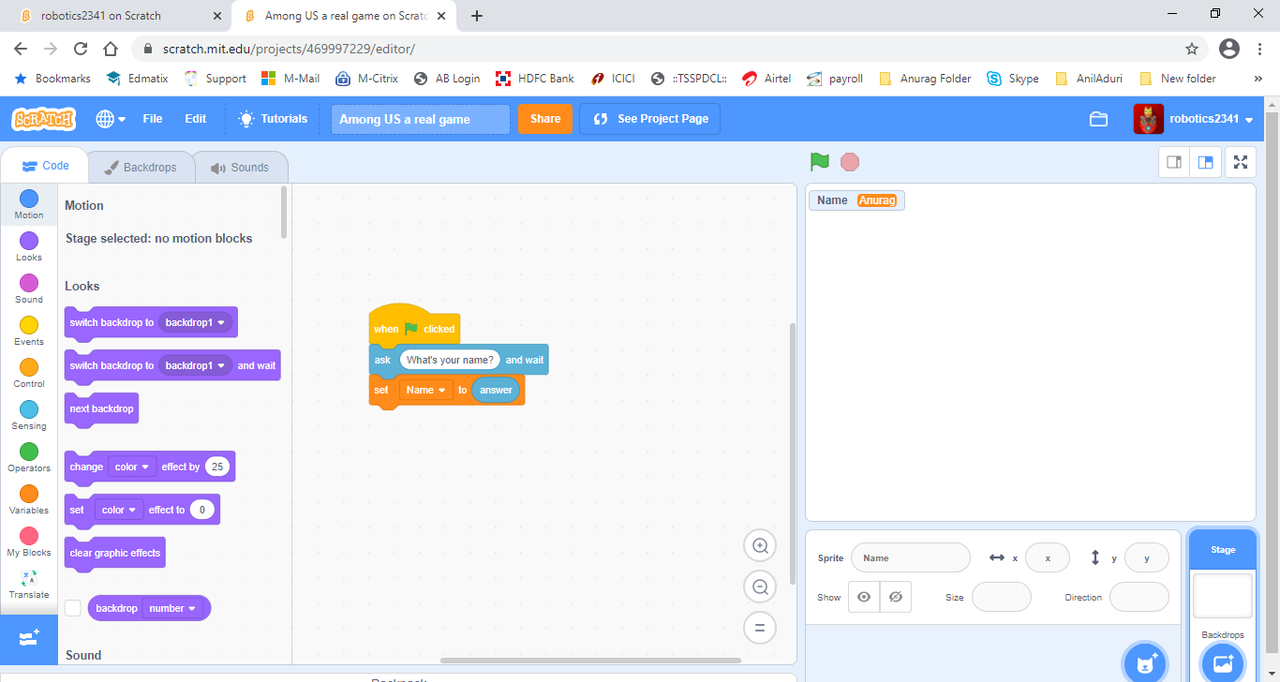Open the Variables blocks category
Image resolution: width=1280 pixels, height=682 pixels.
tap(29, 499)
